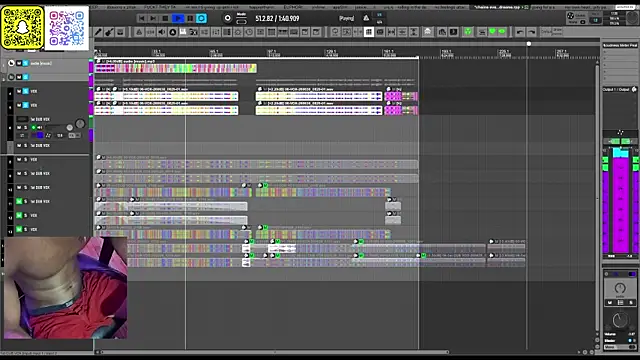The image size is (640, 360).
Task: Toggle the metronome triangle toolbar icon
Action: (x=139, y=32)
